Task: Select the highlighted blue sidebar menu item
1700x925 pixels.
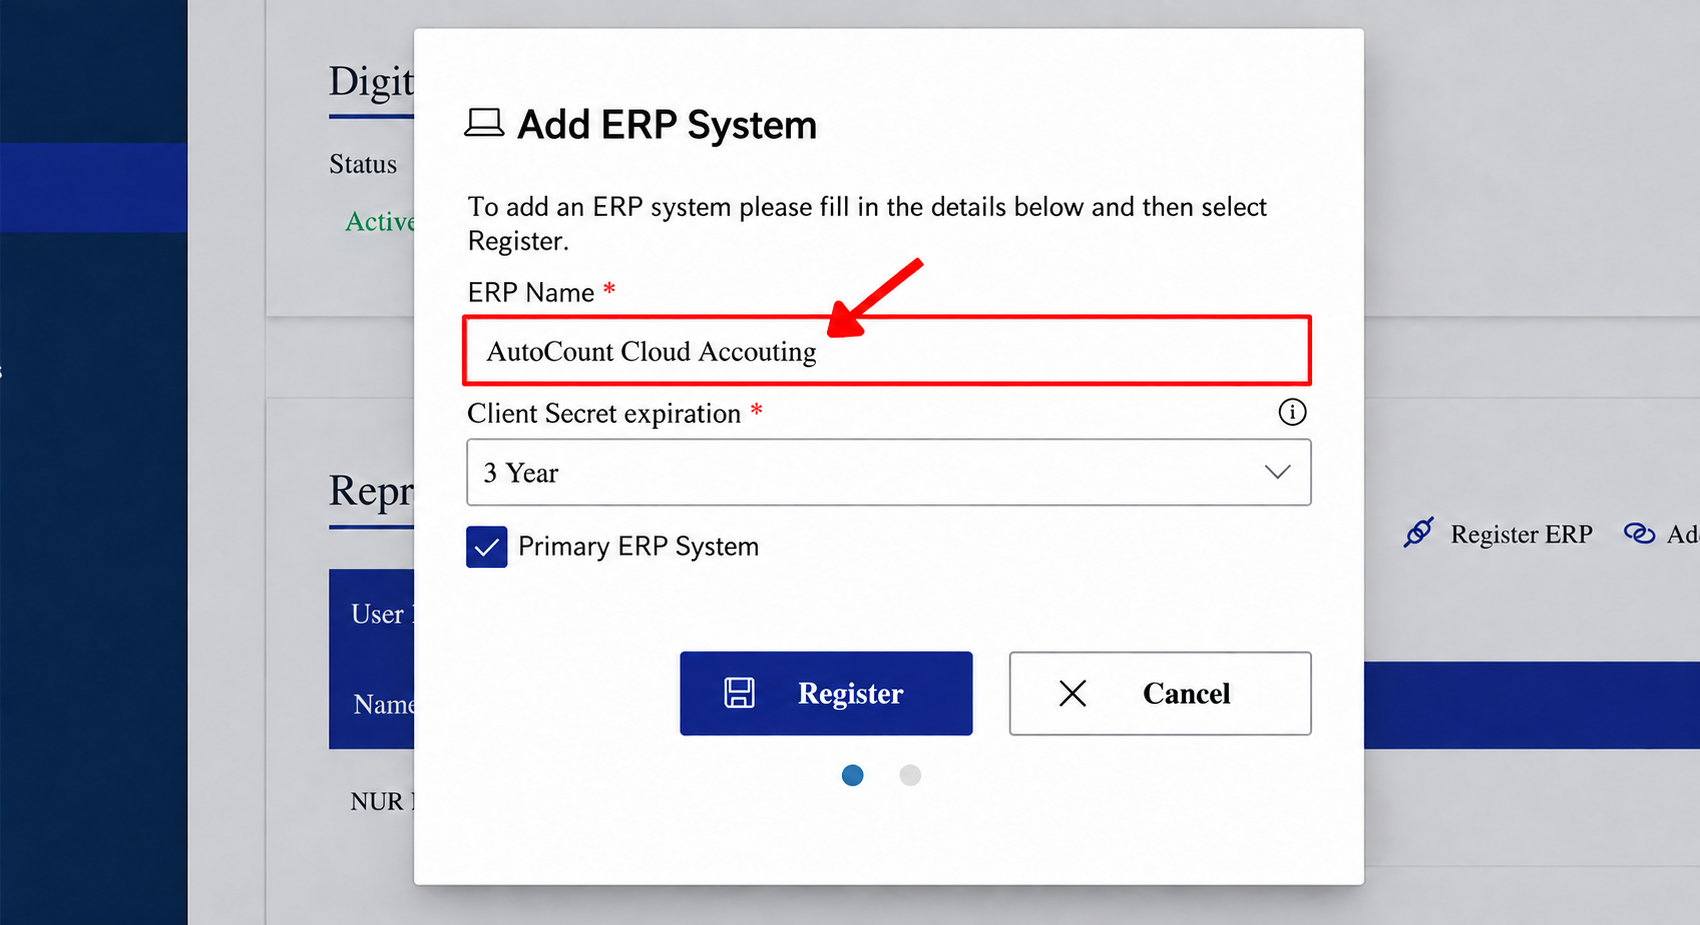Action: [93, 188]
